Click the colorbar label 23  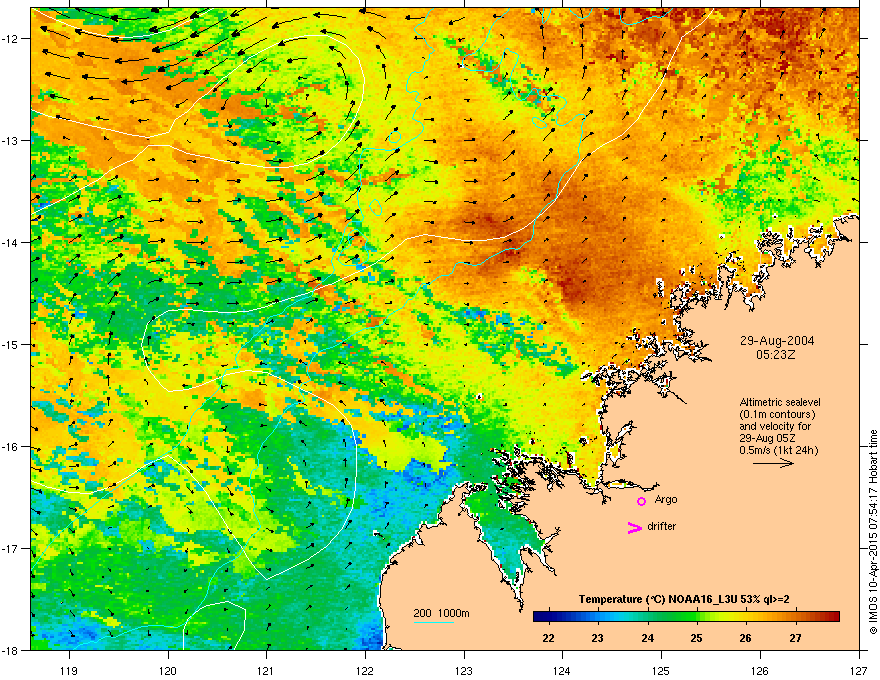598,638
